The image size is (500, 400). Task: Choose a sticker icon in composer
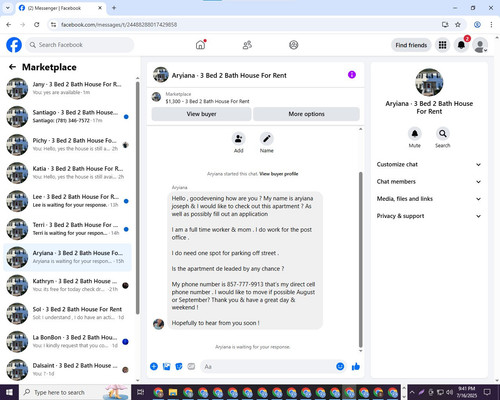[x=179, y=367]
